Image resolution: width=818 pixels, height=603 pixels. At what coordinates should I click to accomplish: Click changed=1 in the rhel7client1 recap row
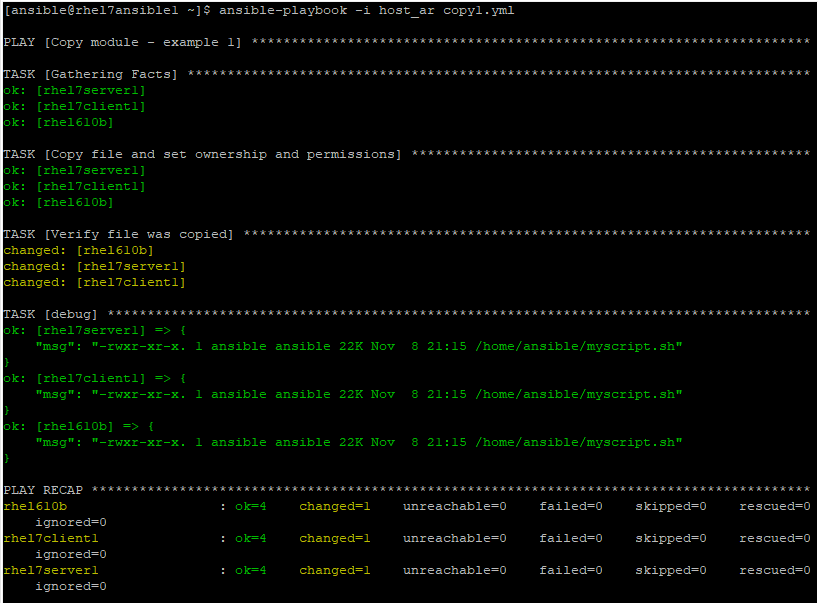(334, 538)
